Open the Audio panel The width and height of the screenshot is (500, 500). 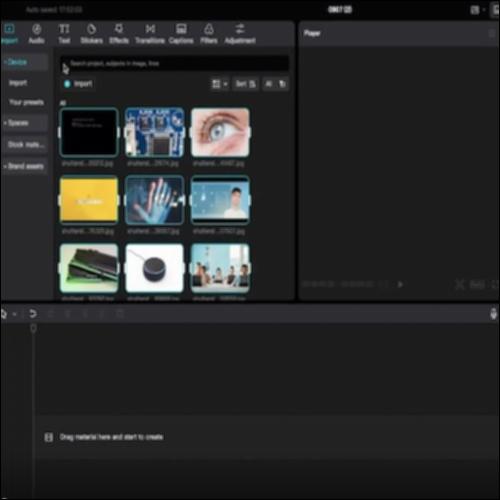coord(36,34)
